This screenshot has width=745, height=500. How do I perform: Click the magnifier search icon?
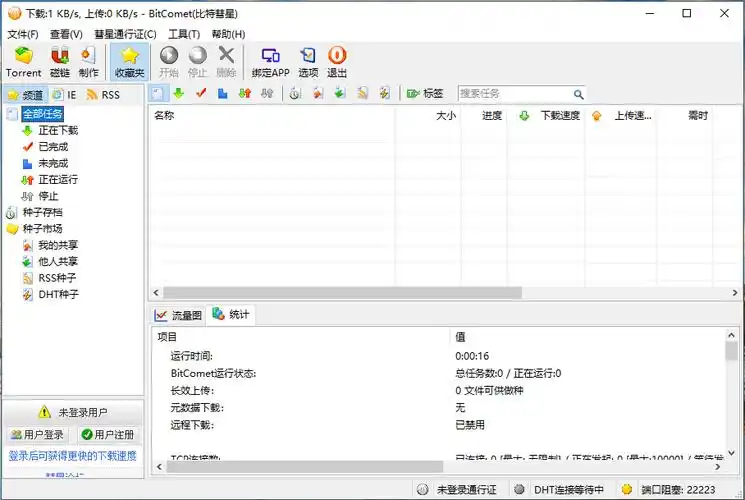(578, 94)
